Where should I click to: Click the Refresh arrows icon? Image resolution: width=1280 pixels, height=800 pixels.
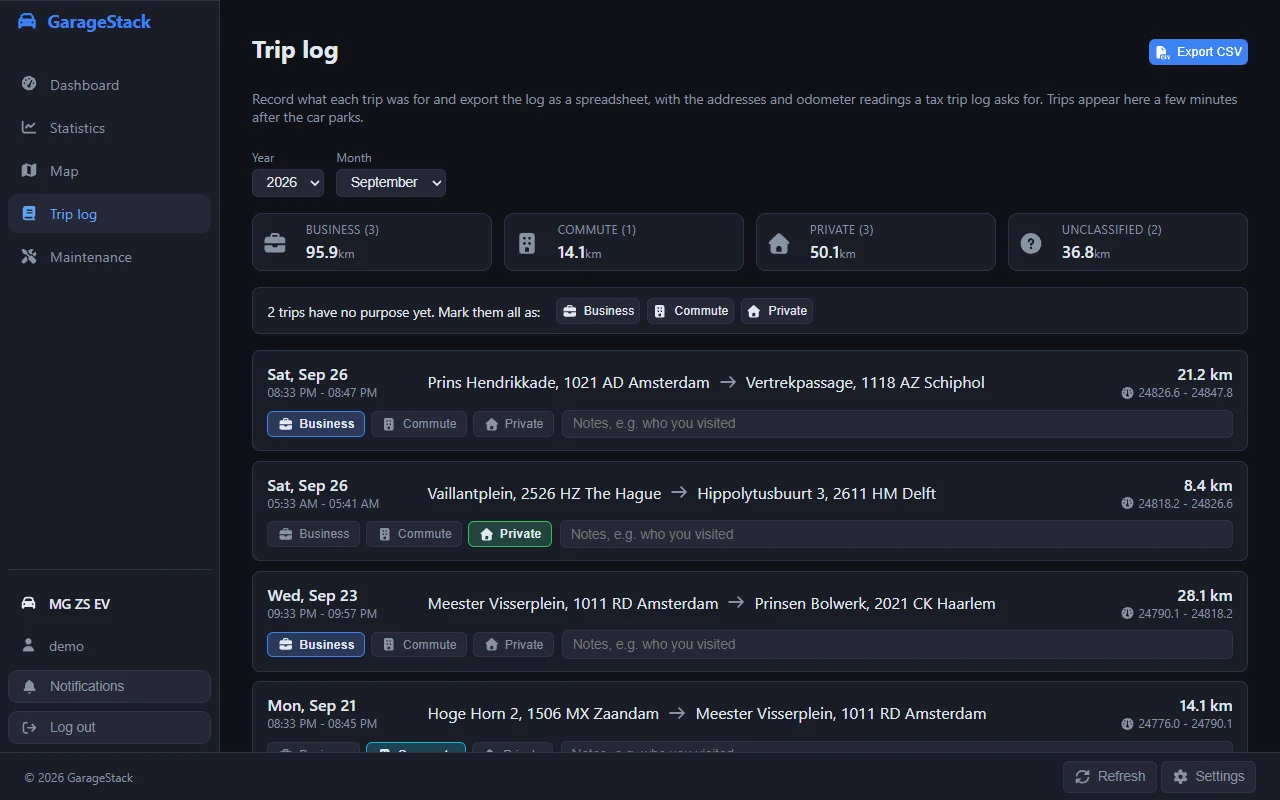(x=1082, y=776)
